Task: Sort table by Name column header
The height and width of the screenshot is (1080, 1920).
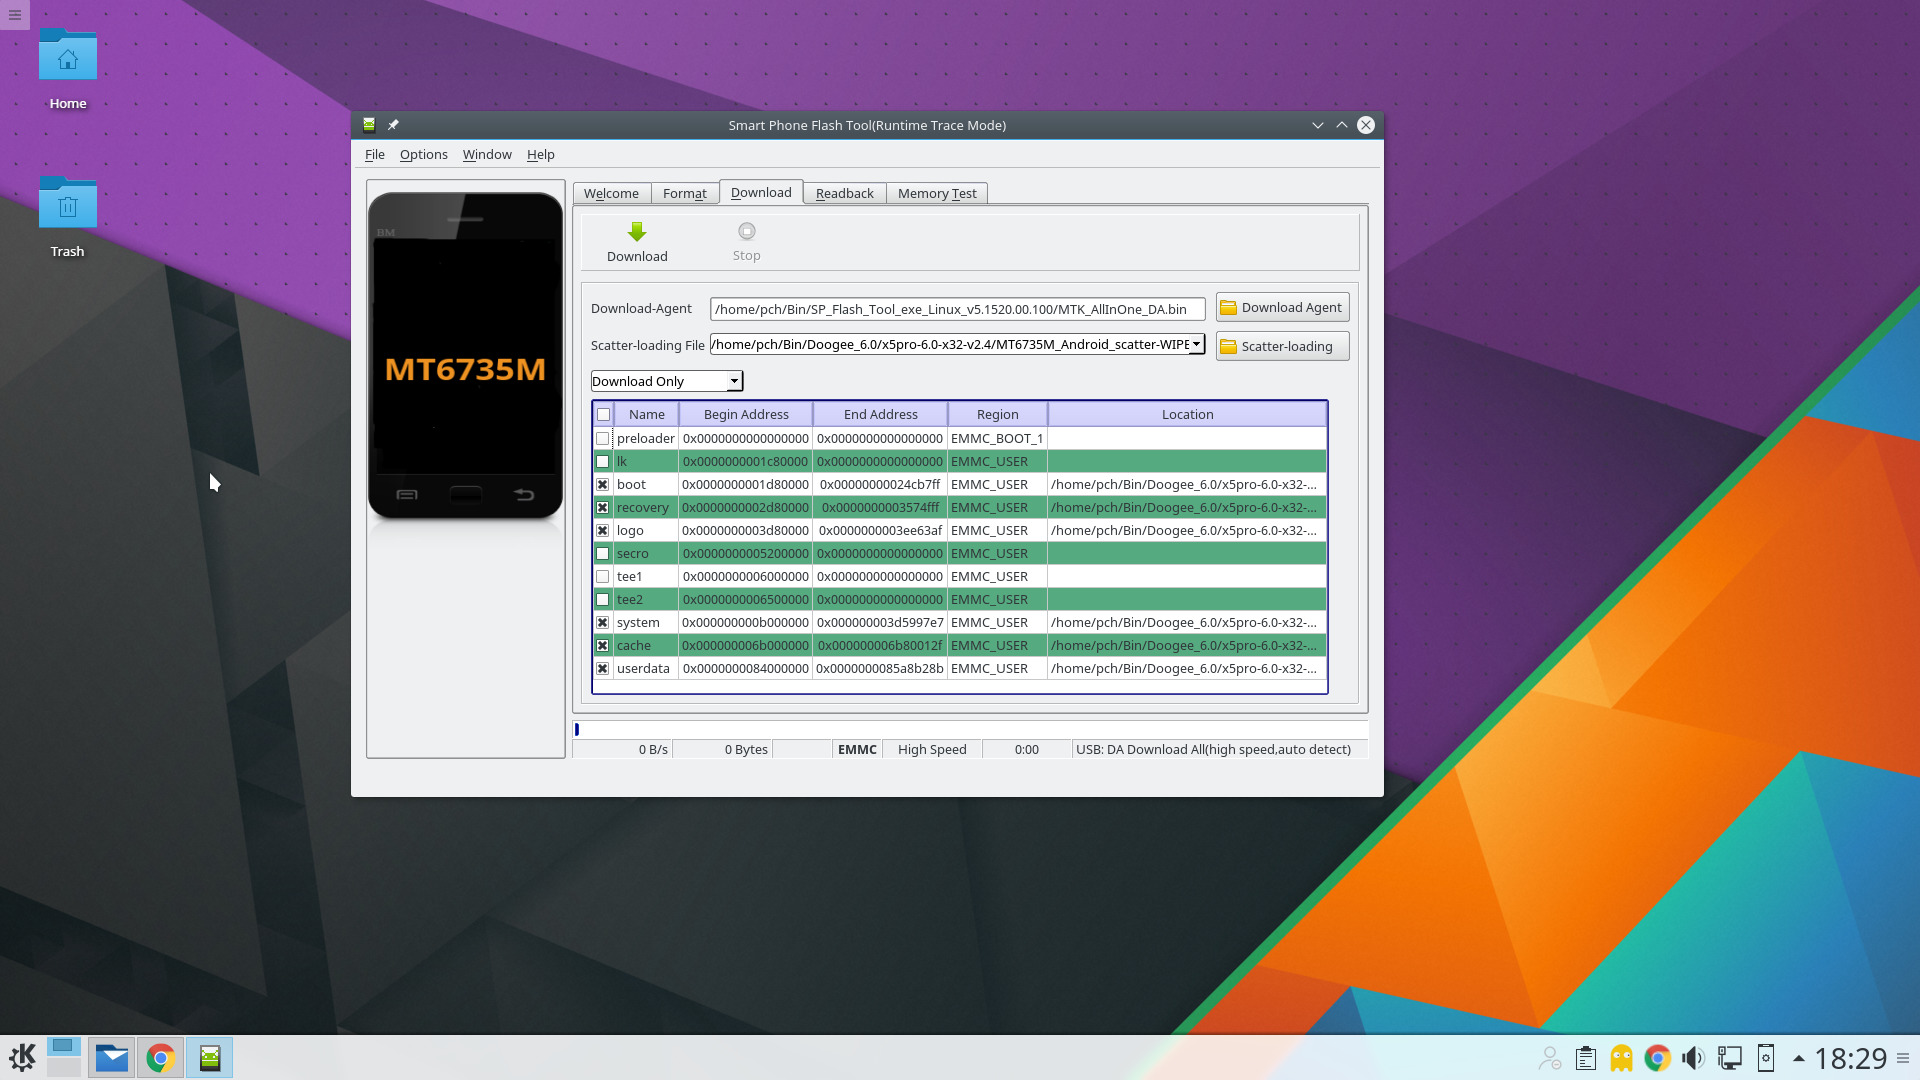Action: (647, 414)
